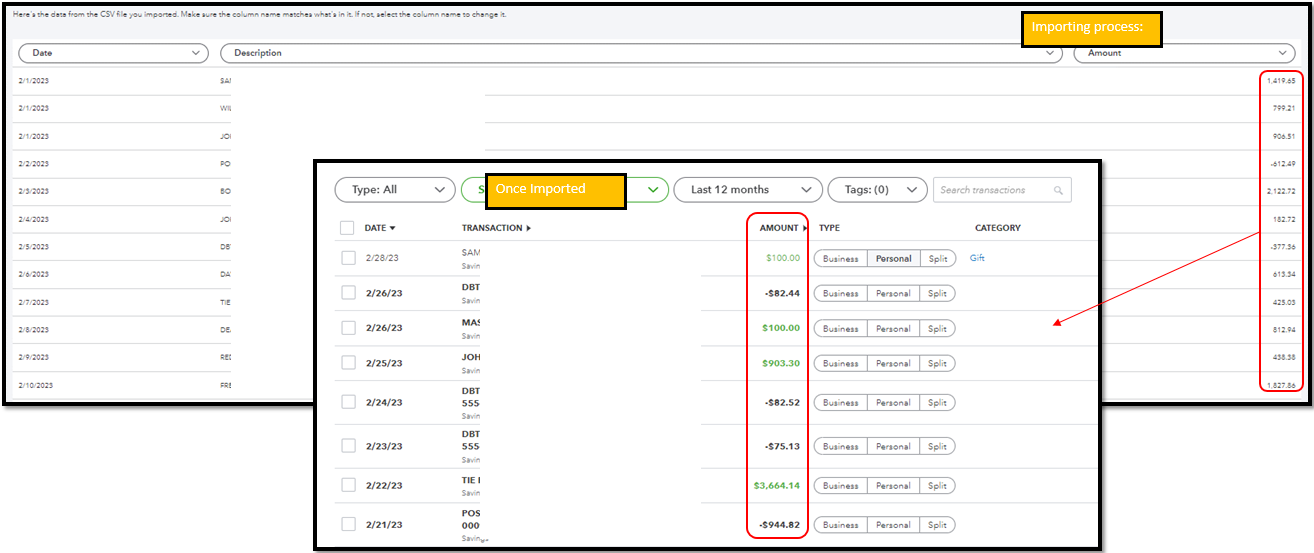Viewport: 1314px width, 553px height.
Task: Check the 2/28/23 transaction checkbox
Action: 348,258
